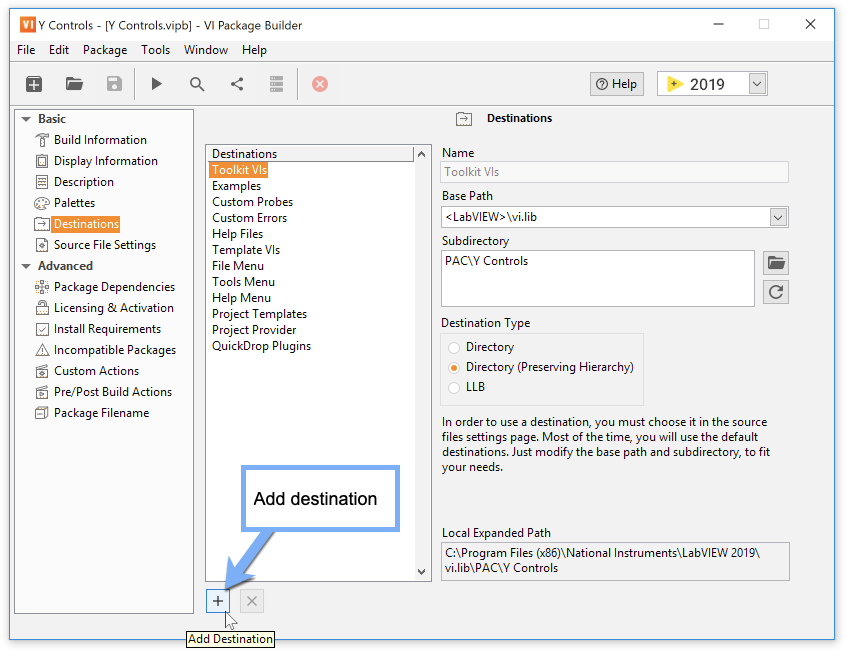
Task: Select Help Files destination
Action: (x=237, y=234)
